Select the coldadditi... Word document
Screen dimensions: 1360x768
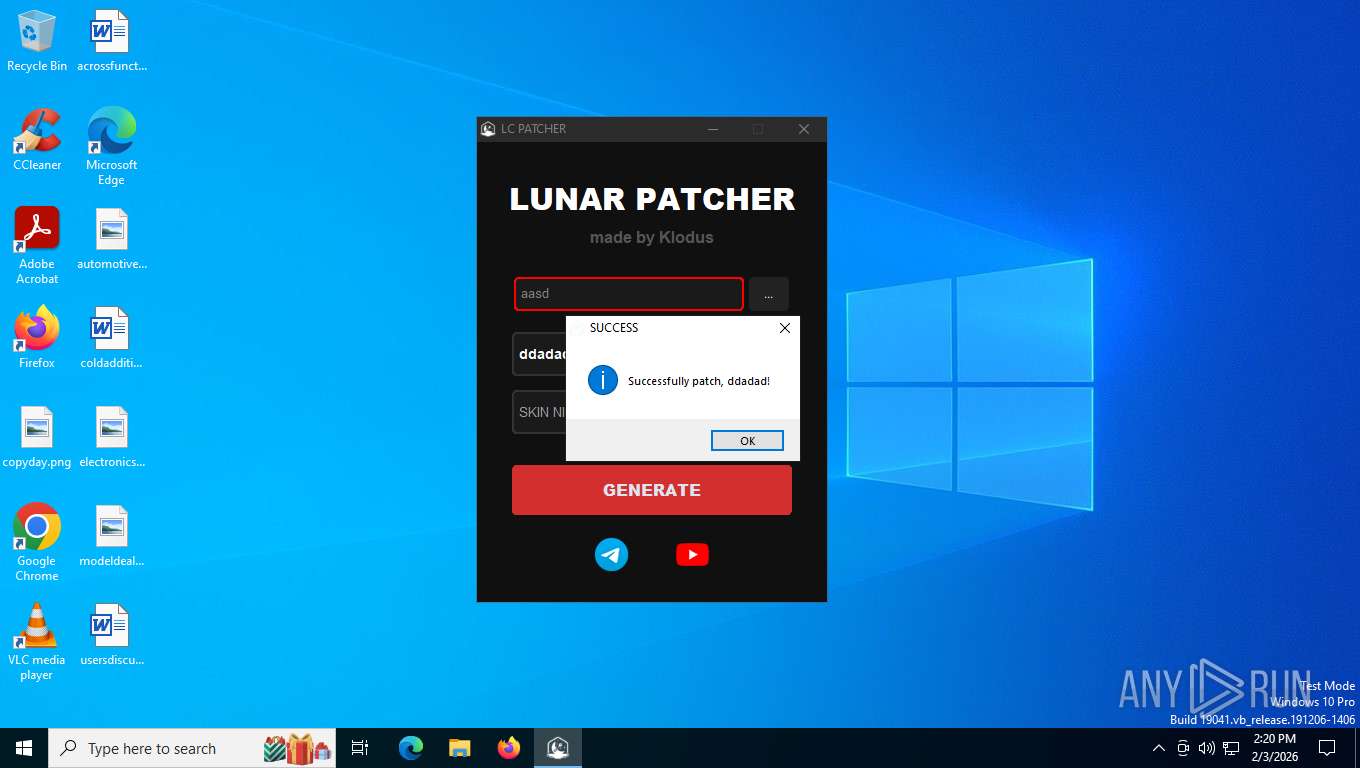pyautogui.click(x=111, y=338)
